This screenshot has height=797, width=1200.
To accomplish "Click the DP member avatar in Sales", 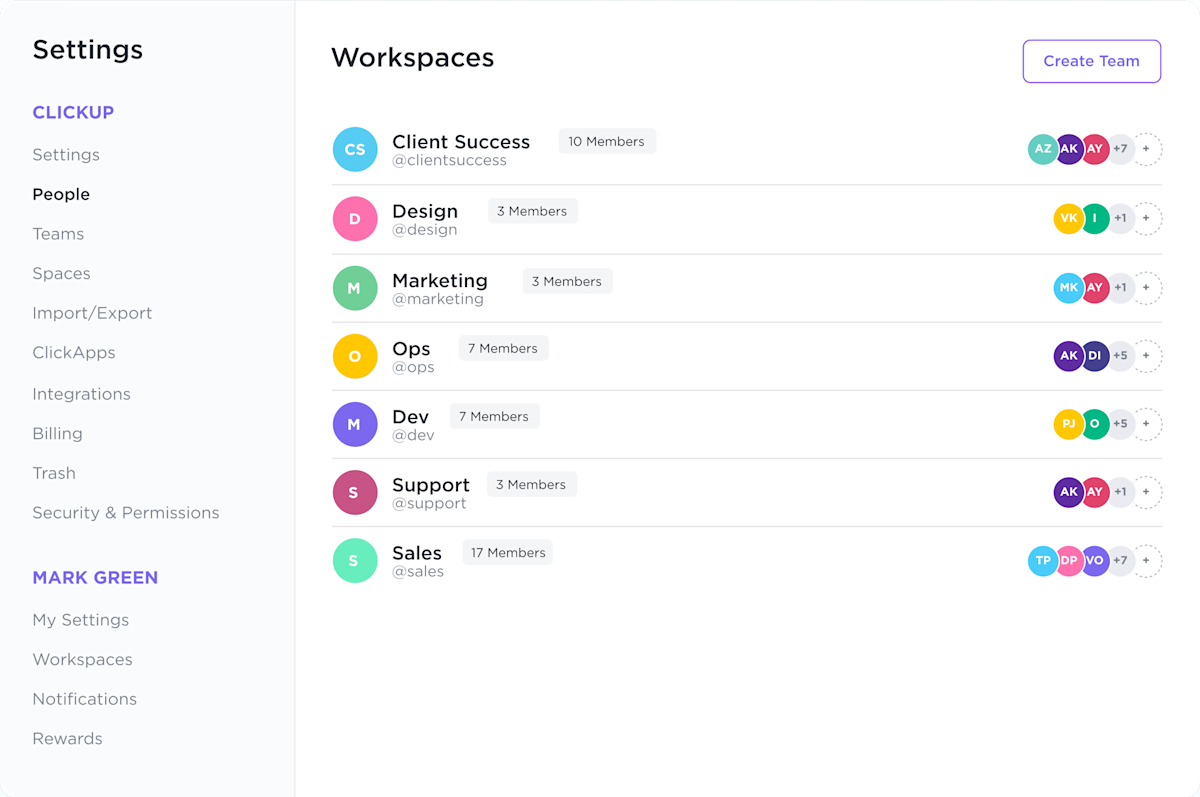I will pyautogui.click(x=1069, y=561).
